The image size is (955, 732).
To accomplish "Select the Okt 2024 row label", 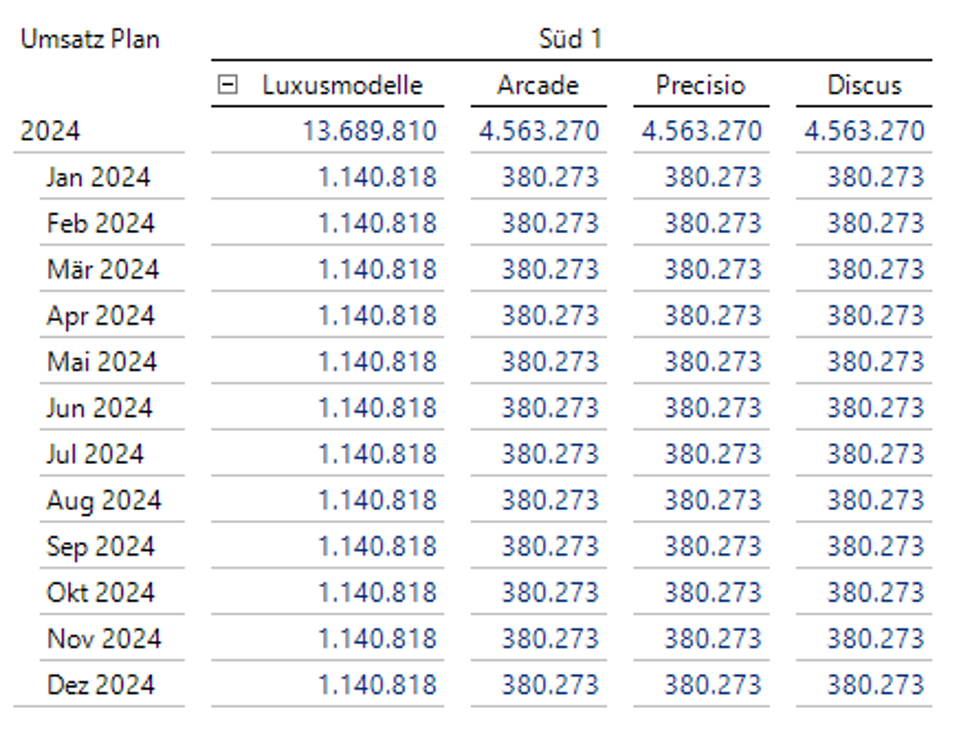I will [x=100, y=592].
